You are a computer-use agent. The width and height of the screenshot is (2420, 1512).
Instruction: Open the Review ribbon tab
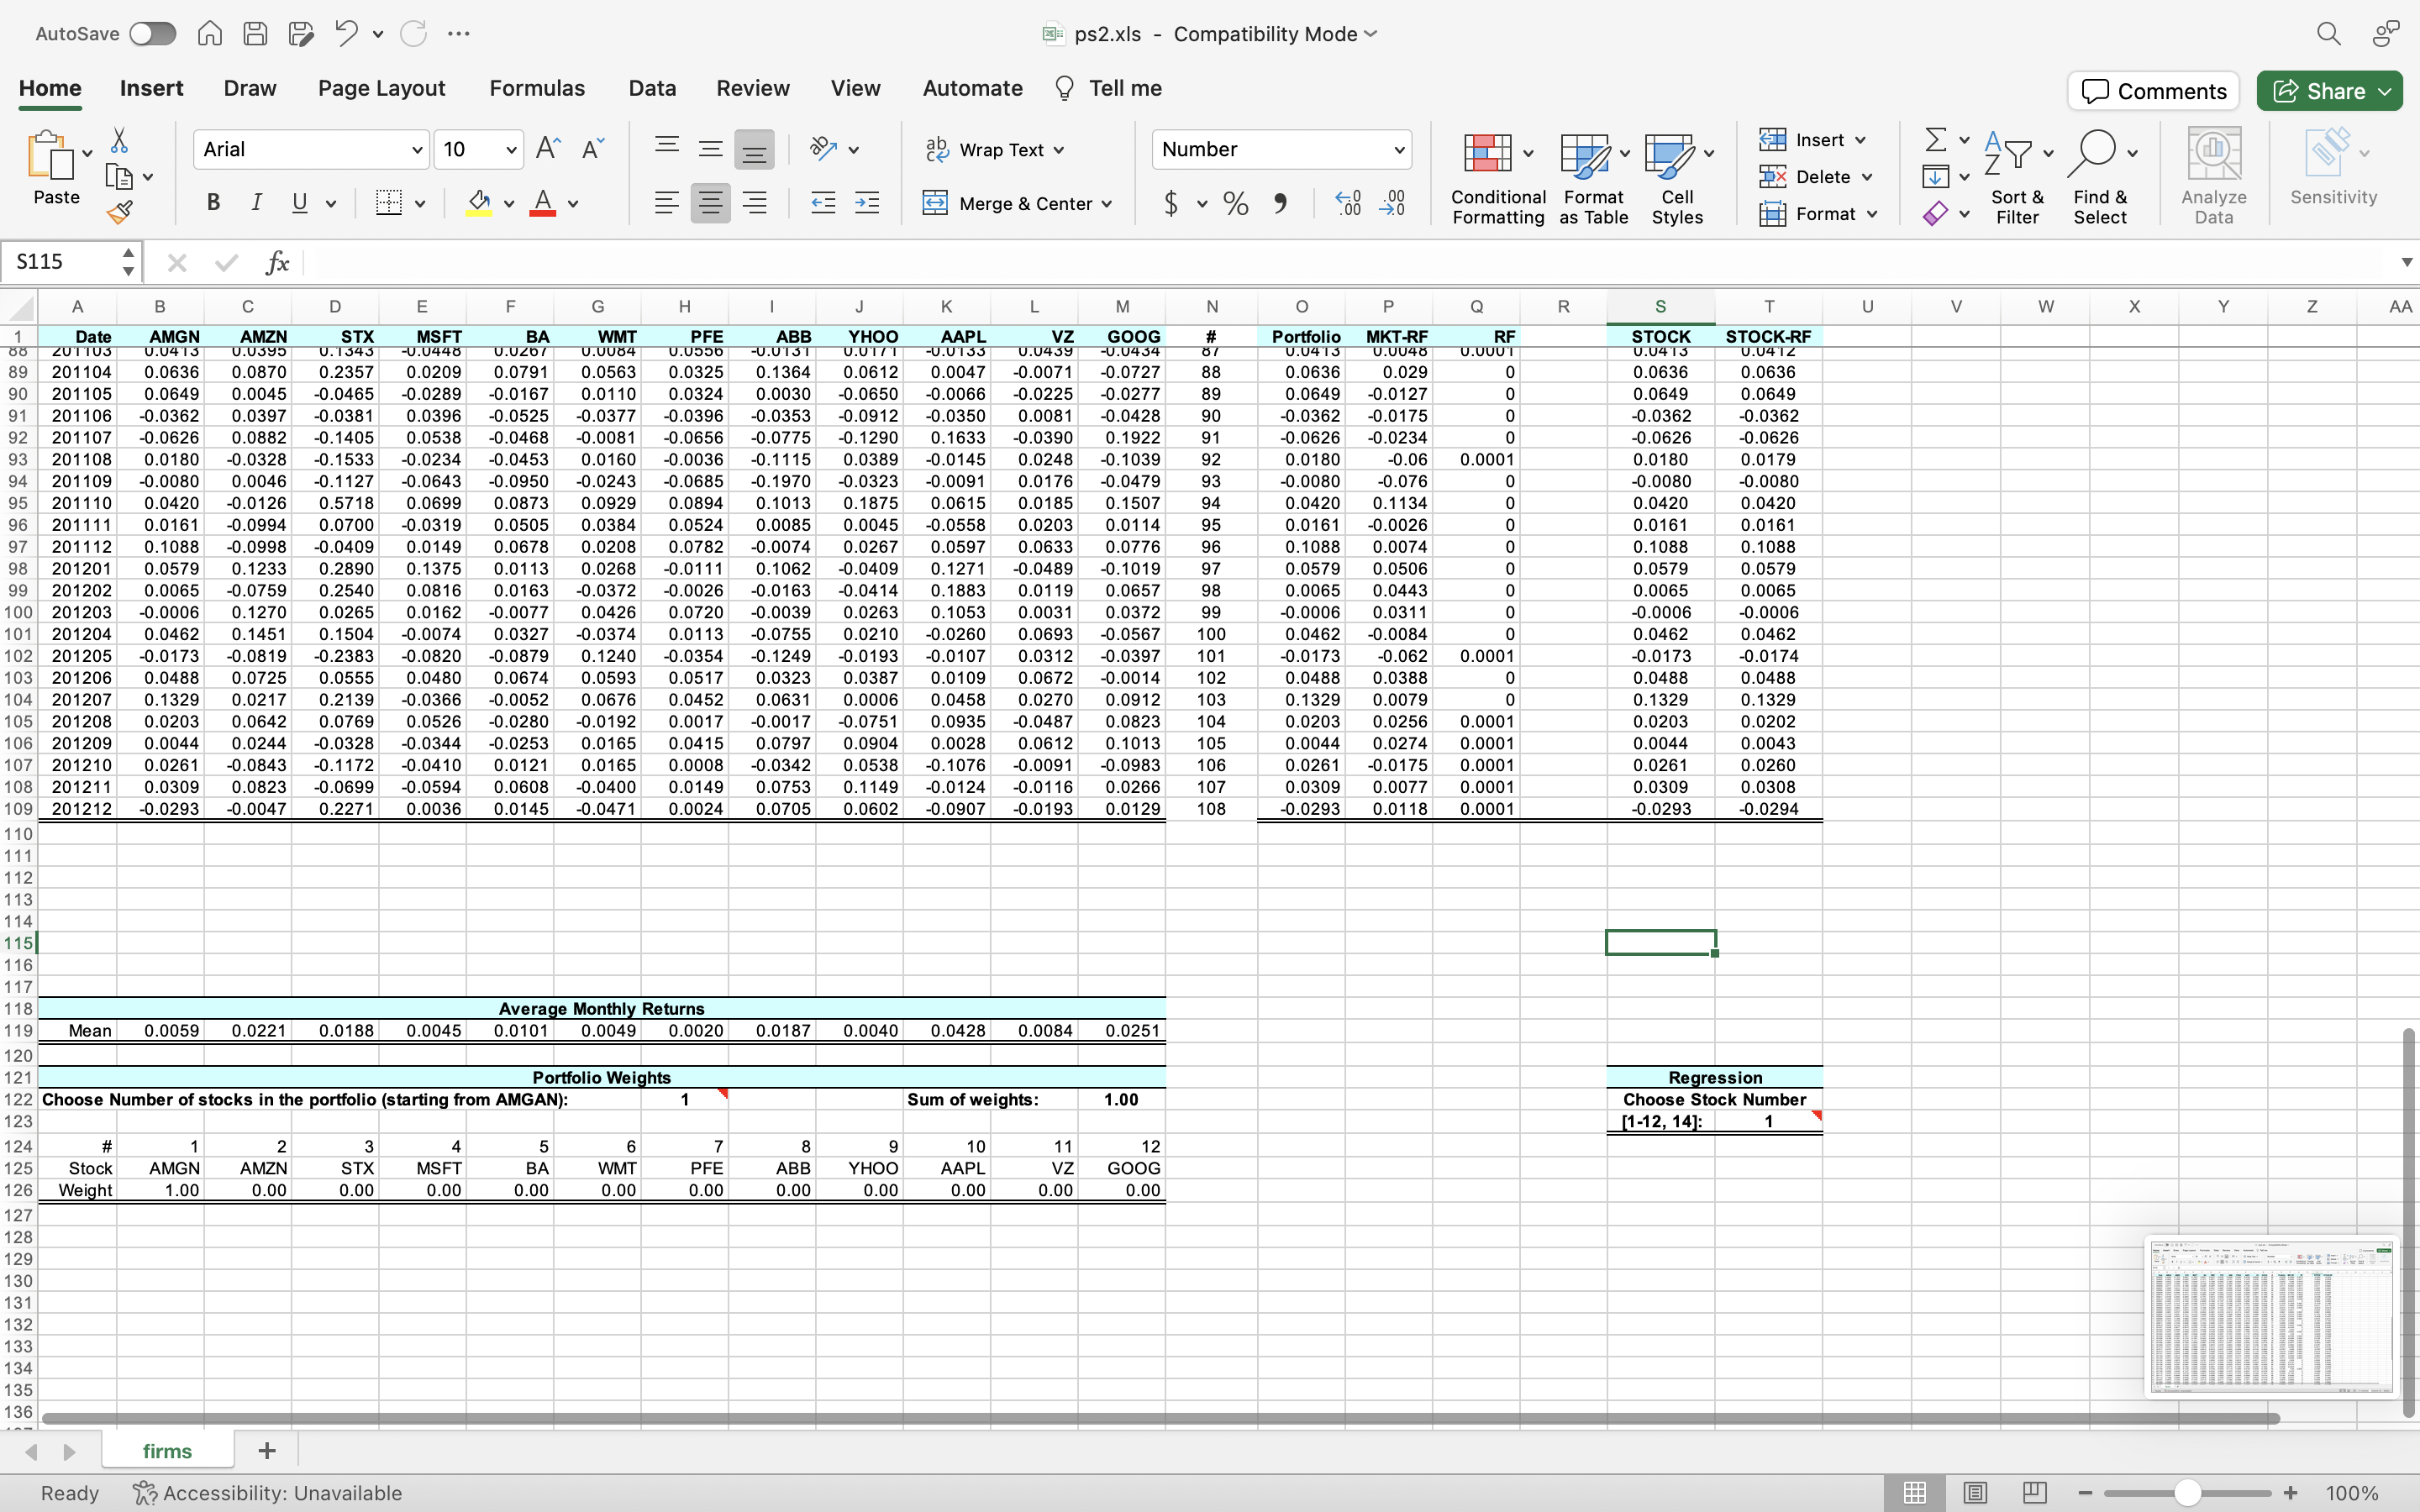point(752,88)
